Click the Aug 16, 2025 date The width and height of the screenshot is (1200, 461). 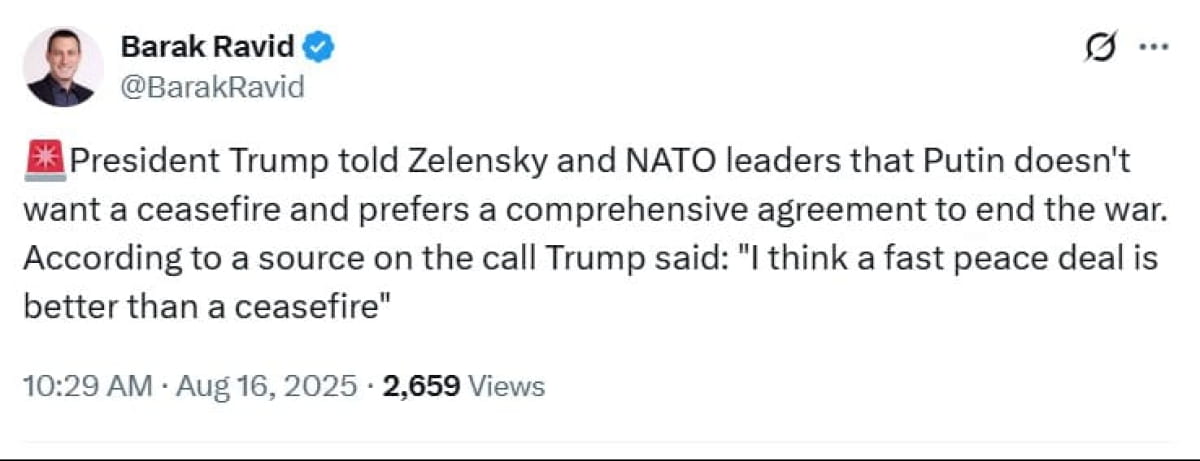[x=265, y=386]
